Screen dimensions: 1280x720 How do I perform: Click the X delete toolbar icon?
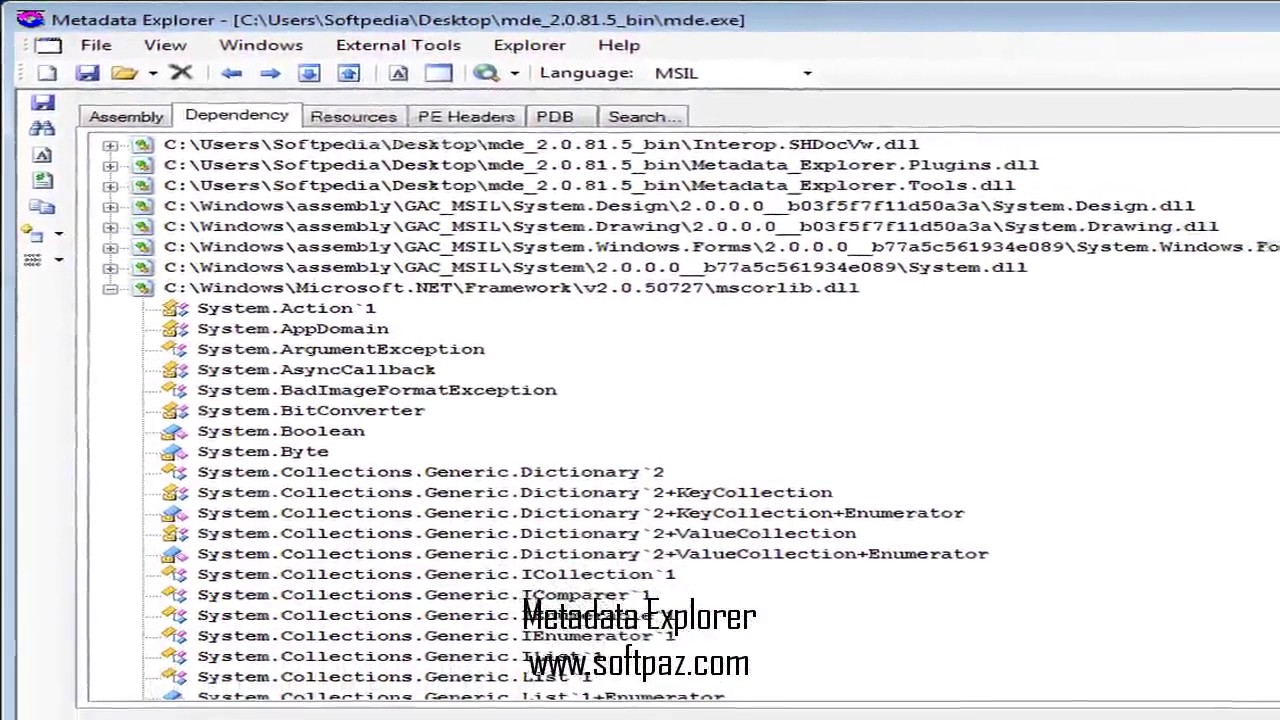(x=181, y=73)
